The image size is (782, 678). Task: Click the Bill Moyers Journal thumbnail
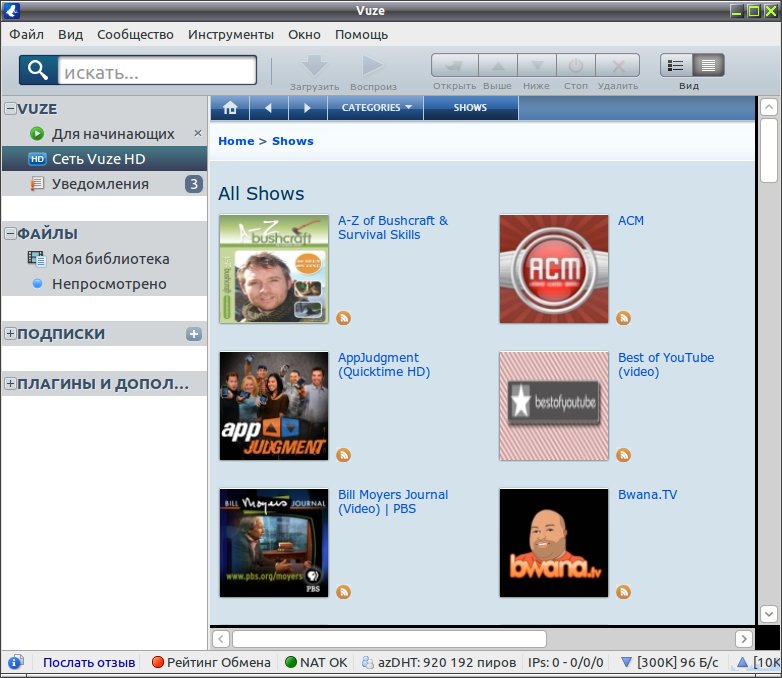(274, 543)
